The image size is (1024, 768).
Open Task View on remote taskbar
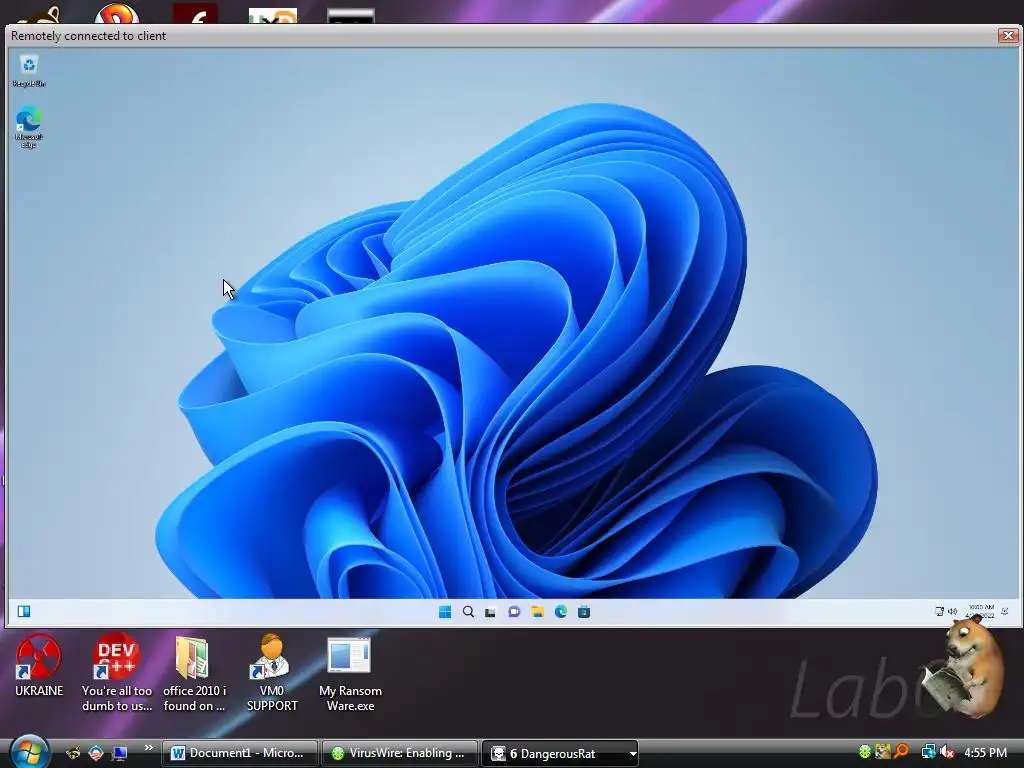490,612
